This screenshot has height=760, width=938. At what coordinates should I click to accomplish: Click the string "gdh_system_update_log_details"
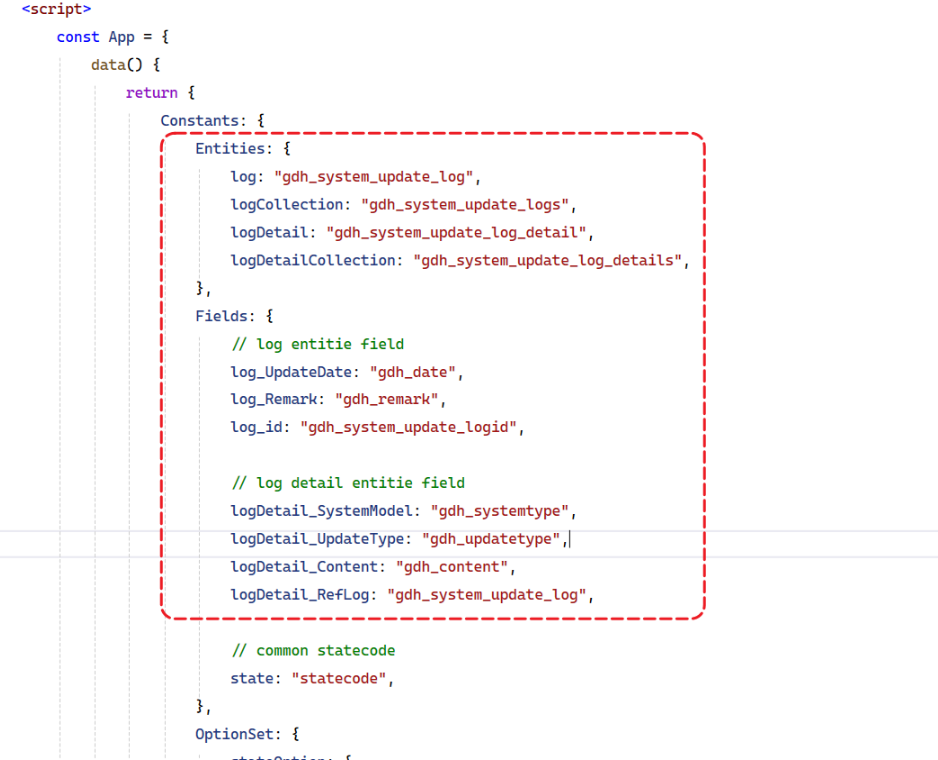click(x=547, y=260)
